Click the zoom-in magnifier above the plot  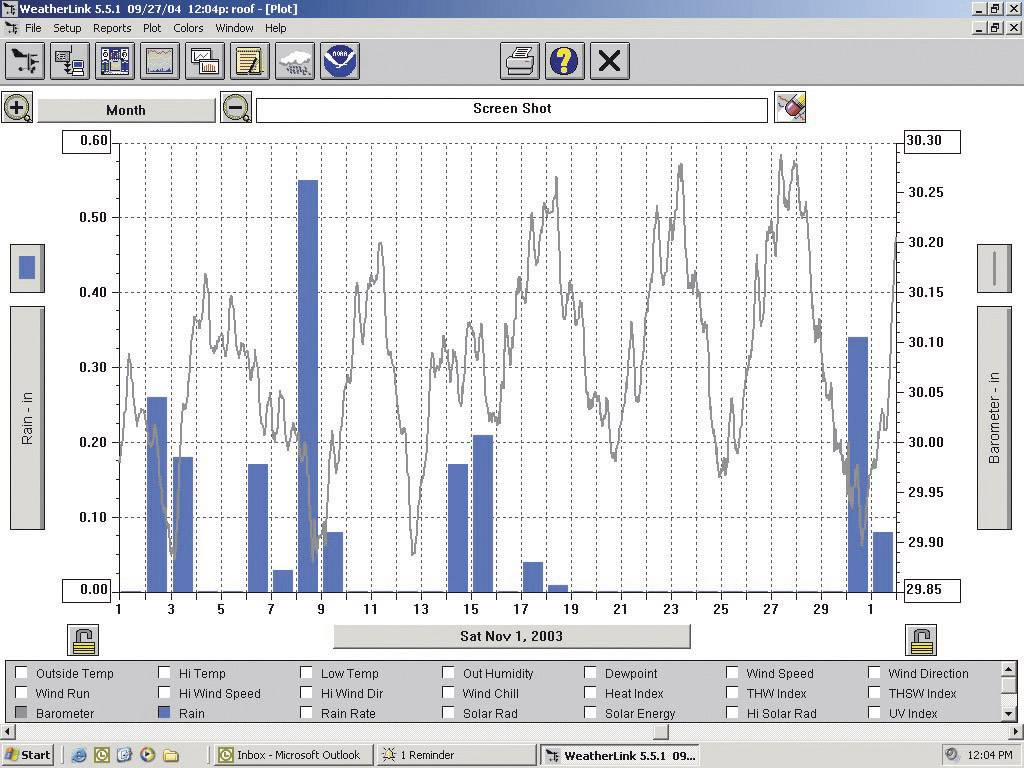[x=17, y=107]
